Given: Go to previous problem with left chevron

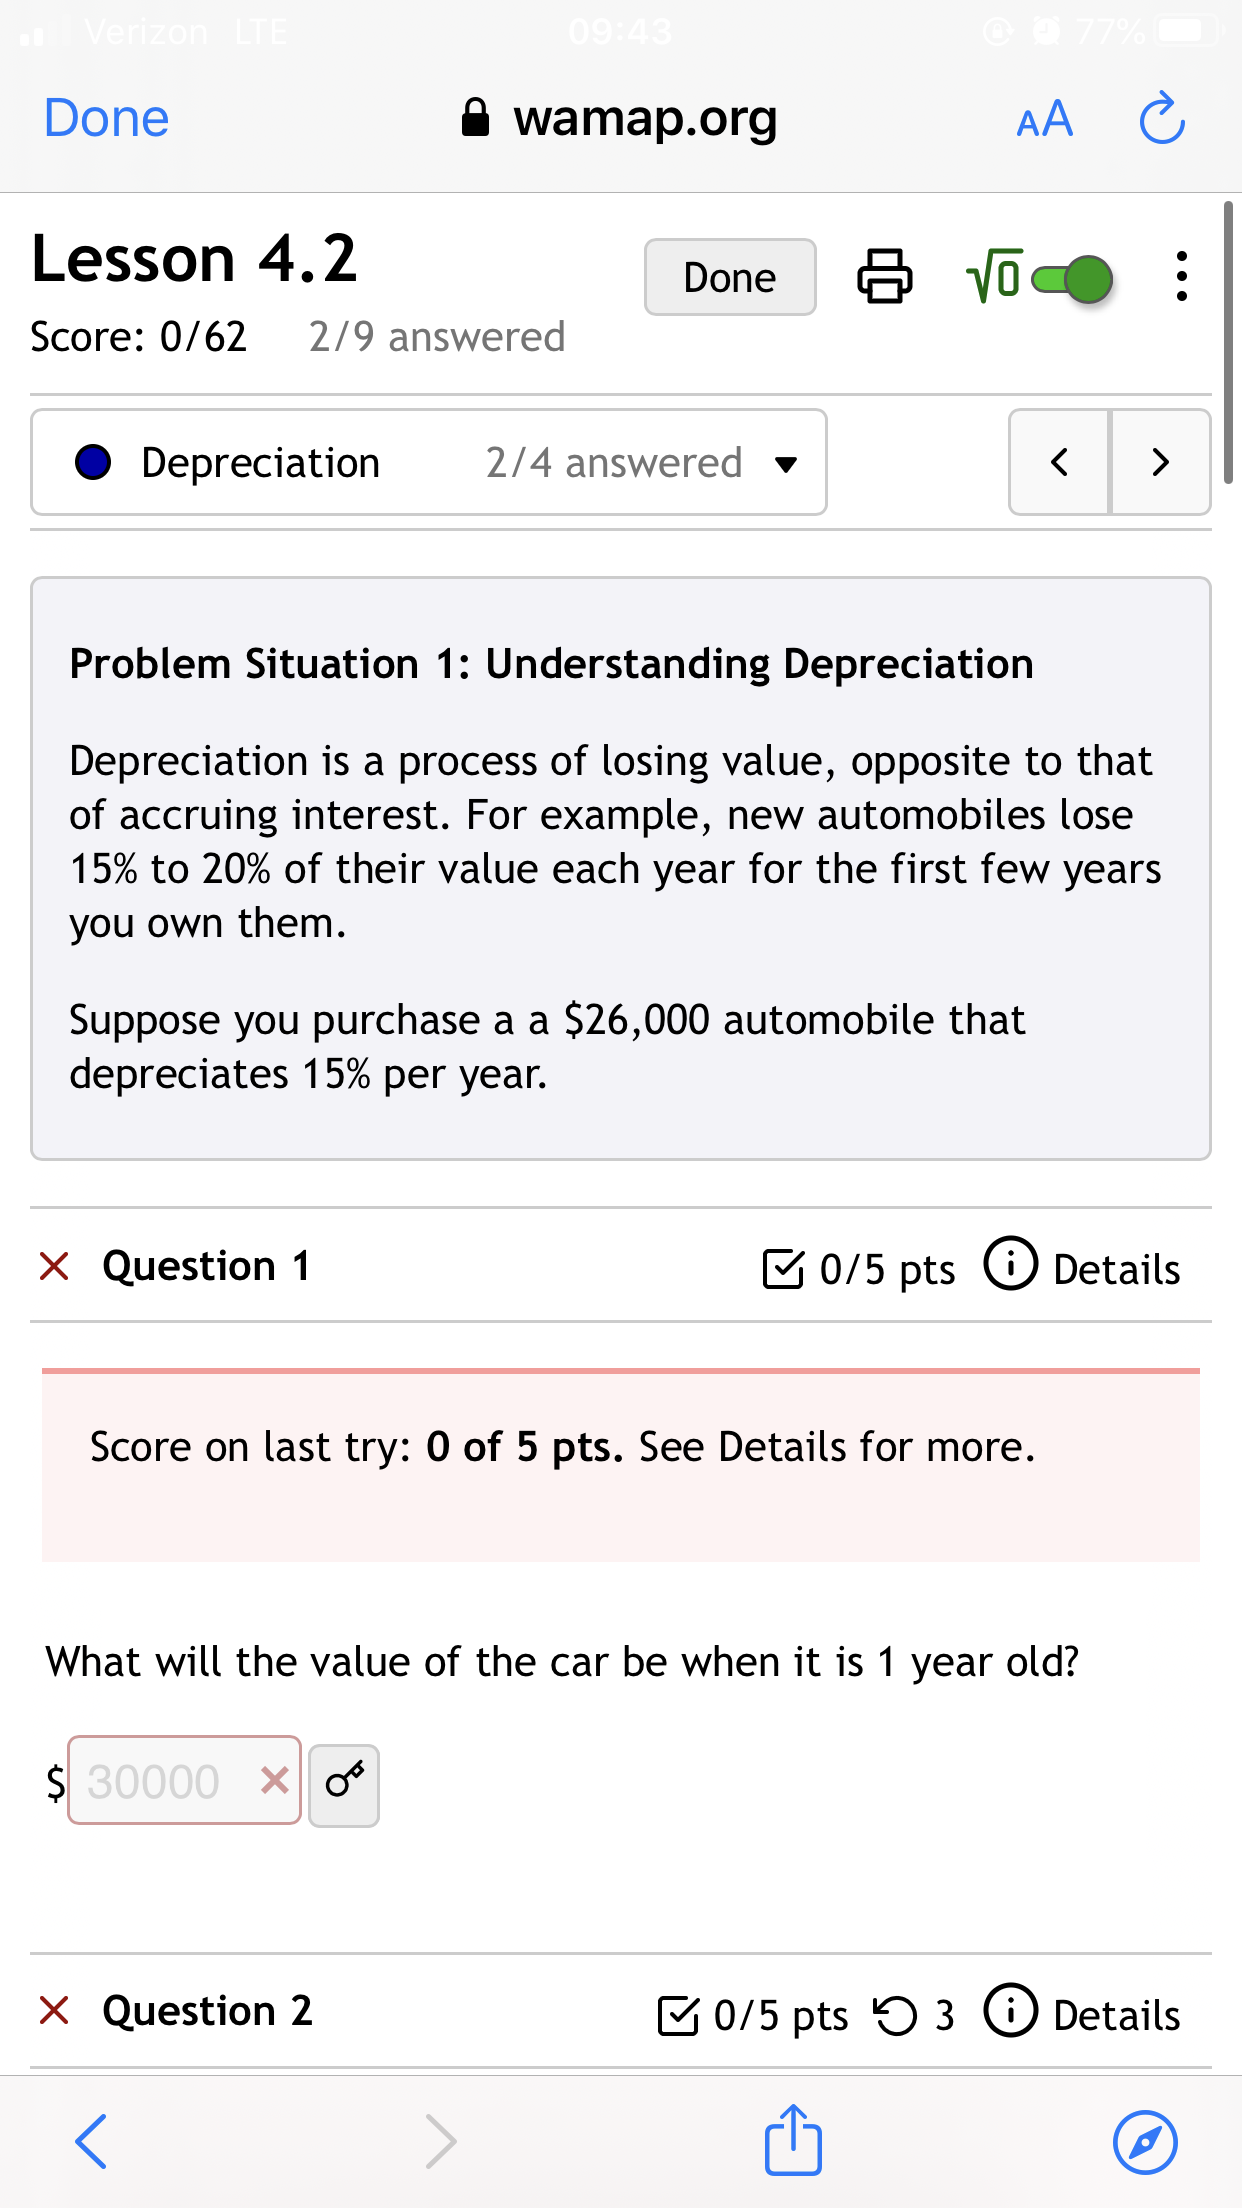Looking at the screenshot, I should [x=1060, y=462].
